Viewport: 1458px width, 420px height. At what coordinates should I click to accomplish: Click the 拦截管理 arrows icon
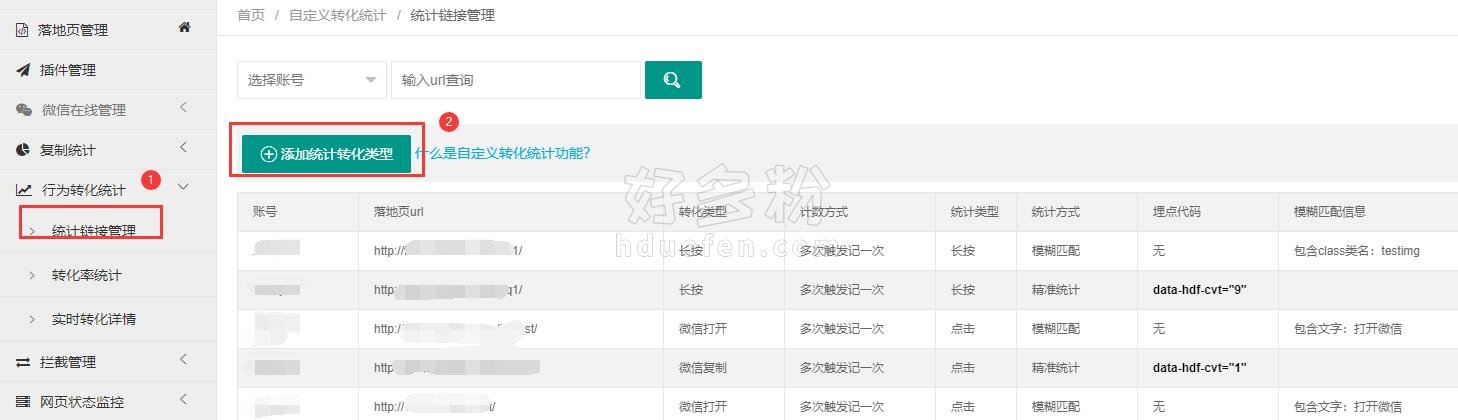click(x=22, y=362)
